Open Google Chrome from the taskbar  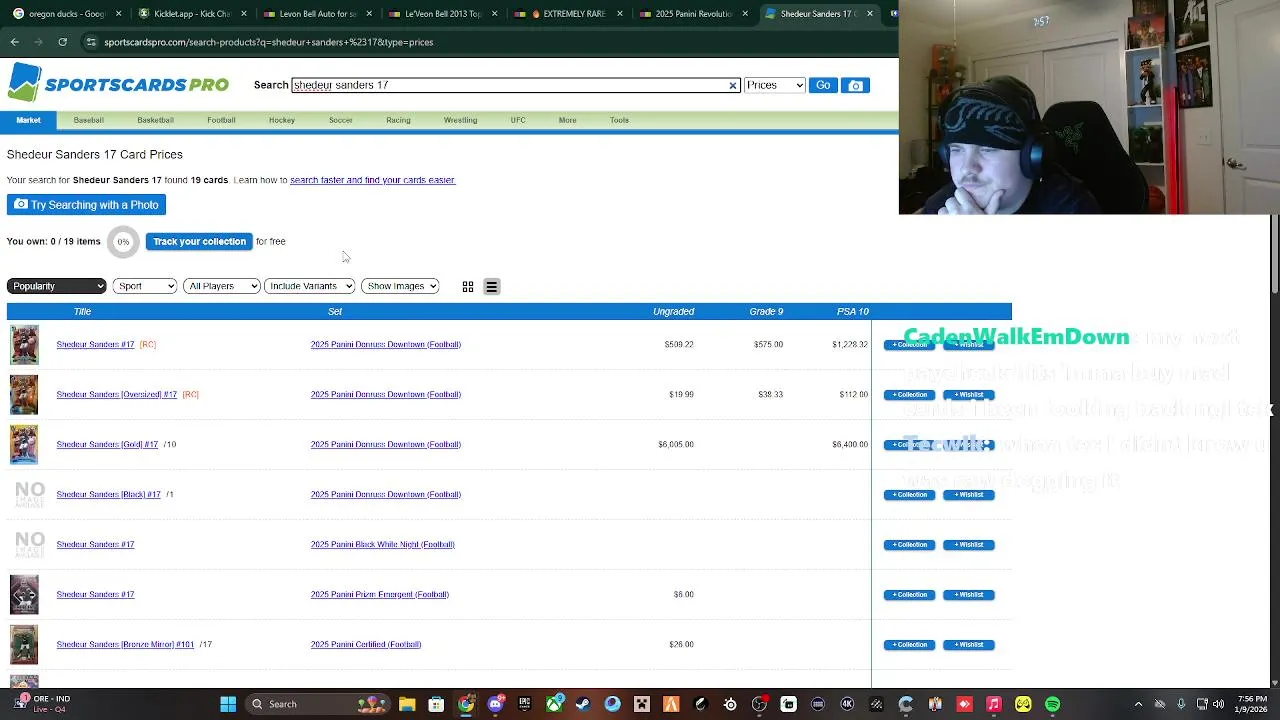[x=466, y=704]
